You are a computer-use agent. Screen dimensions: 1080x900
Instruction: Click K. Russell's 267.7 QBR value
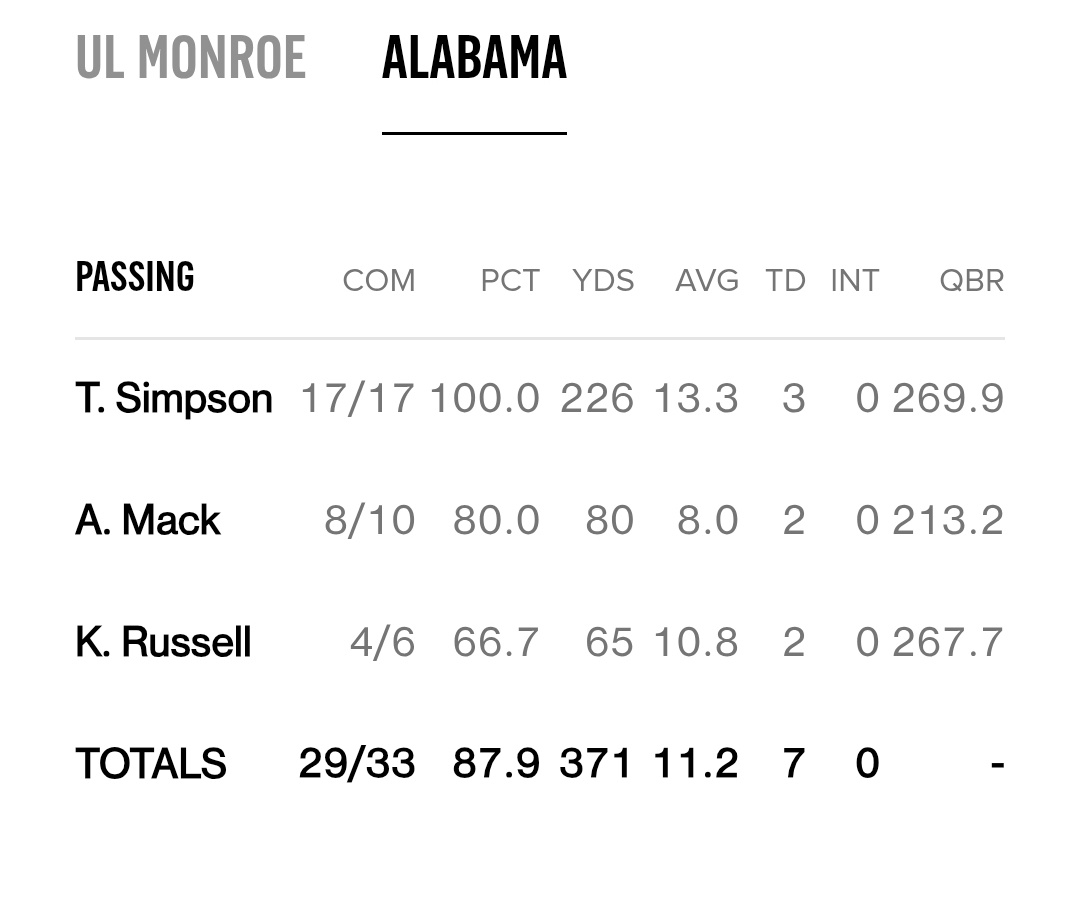tap(948, 642)
